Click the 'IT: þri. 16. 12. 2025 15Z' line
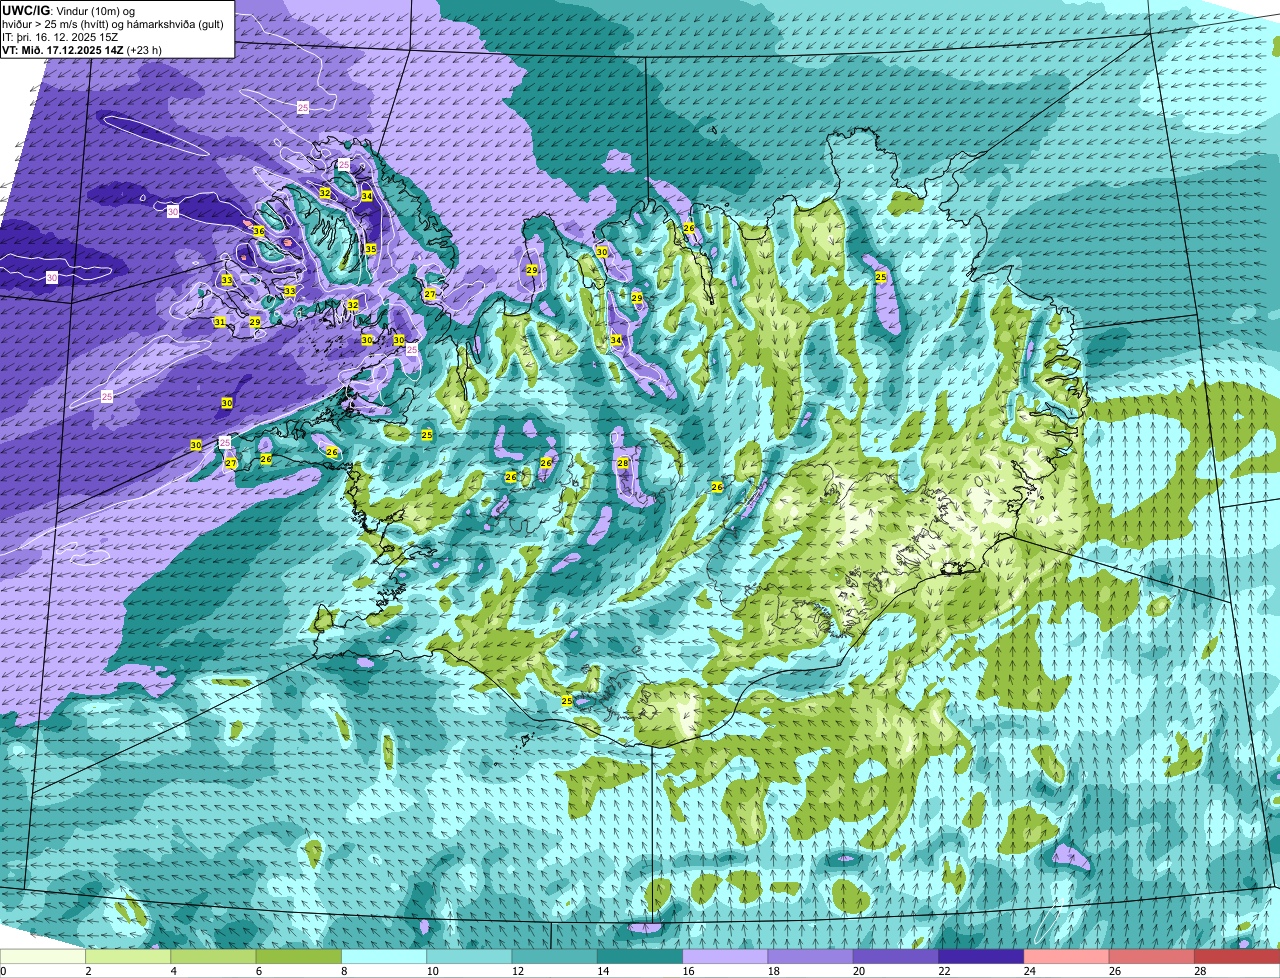 coord(60,36)
